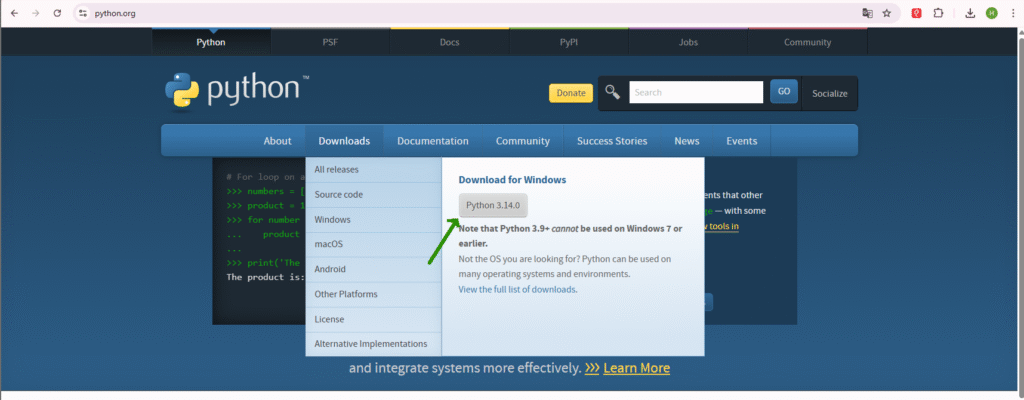Viewport: 1024px width, 400px height.
Task: Open the Events navigation menu
Action: click(x=742, y=141)
